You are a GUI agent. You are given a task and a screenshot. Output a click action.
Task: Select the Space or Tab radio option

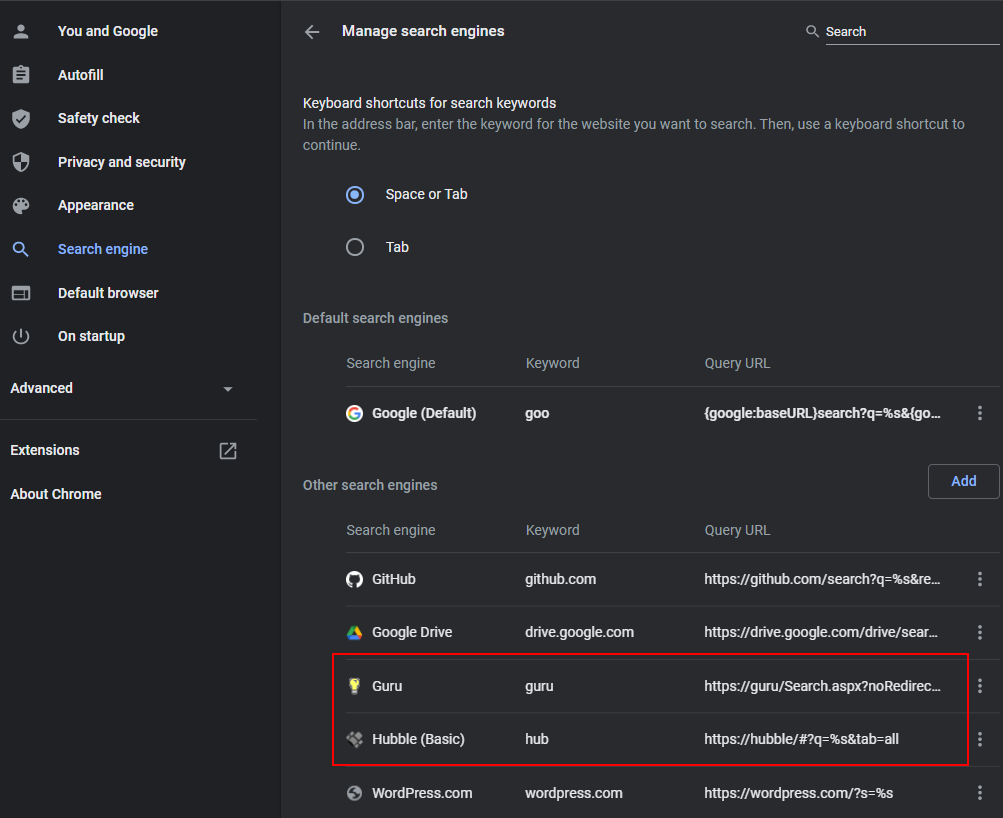[355, 194]
